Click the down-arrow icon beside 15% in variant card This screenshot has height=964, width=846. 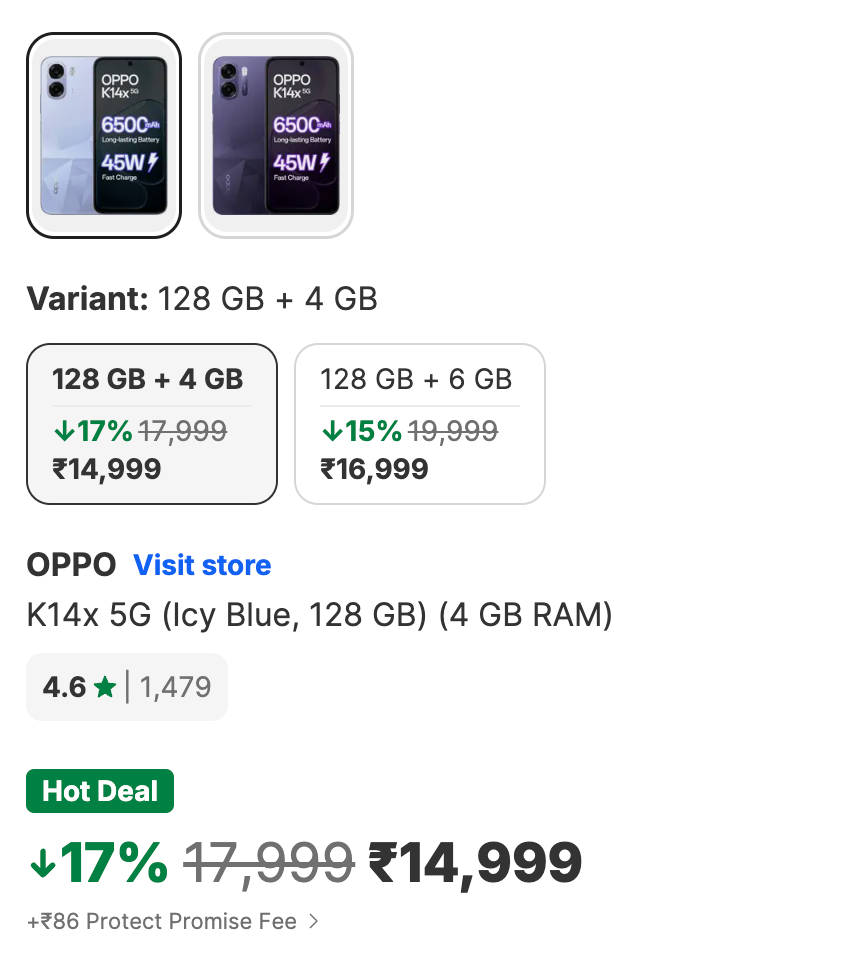point(331,431)
